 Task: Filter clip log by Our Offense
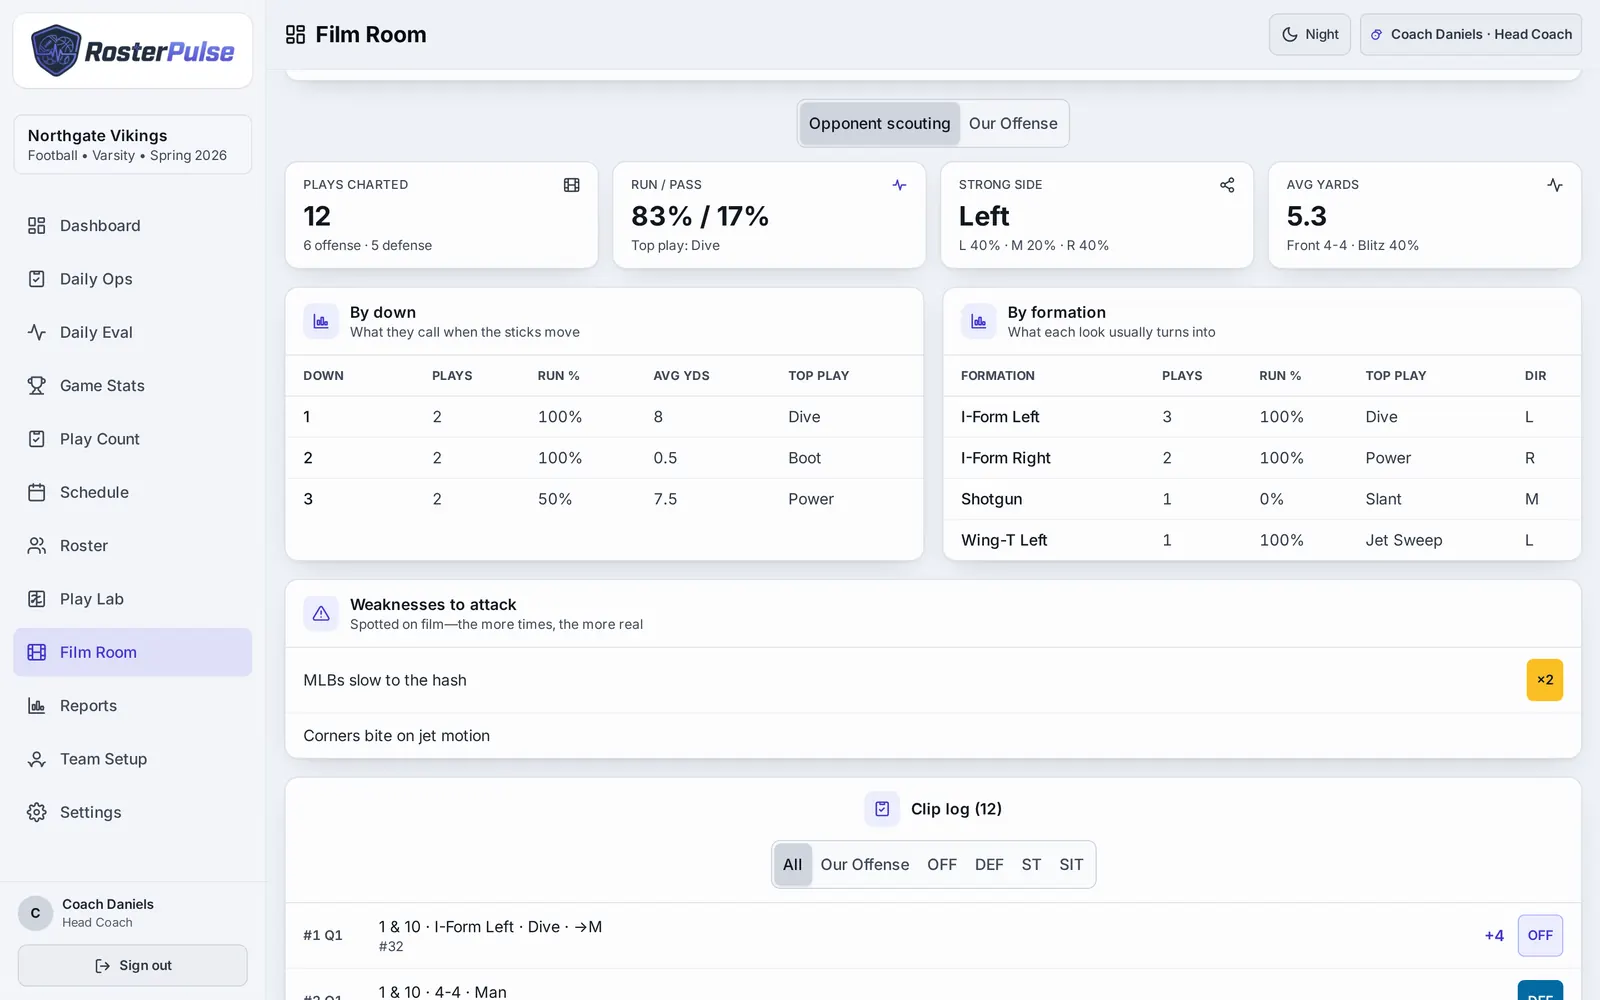coord(865,865)
